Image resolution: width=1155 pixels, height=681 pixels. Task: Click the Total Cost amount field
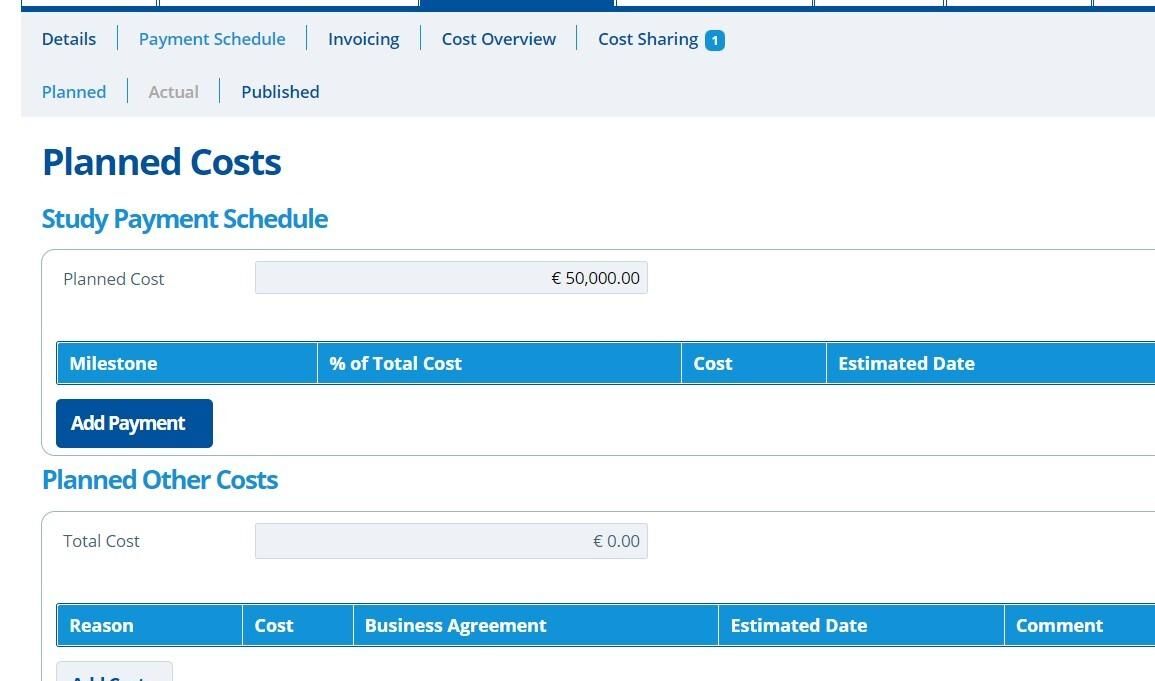[x=451, y=541]
